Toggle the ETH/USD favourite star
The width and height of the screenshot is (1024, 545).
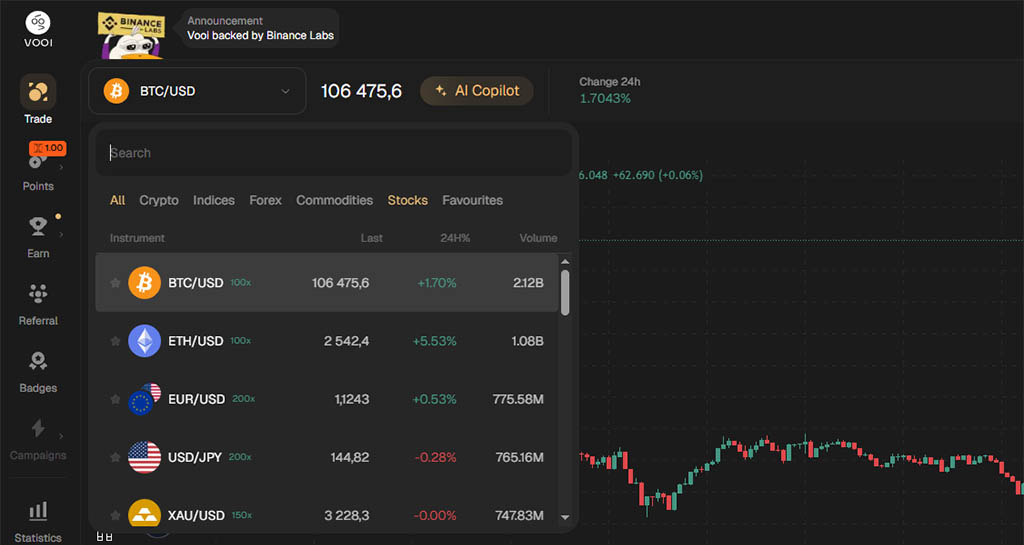pos(115,341)
